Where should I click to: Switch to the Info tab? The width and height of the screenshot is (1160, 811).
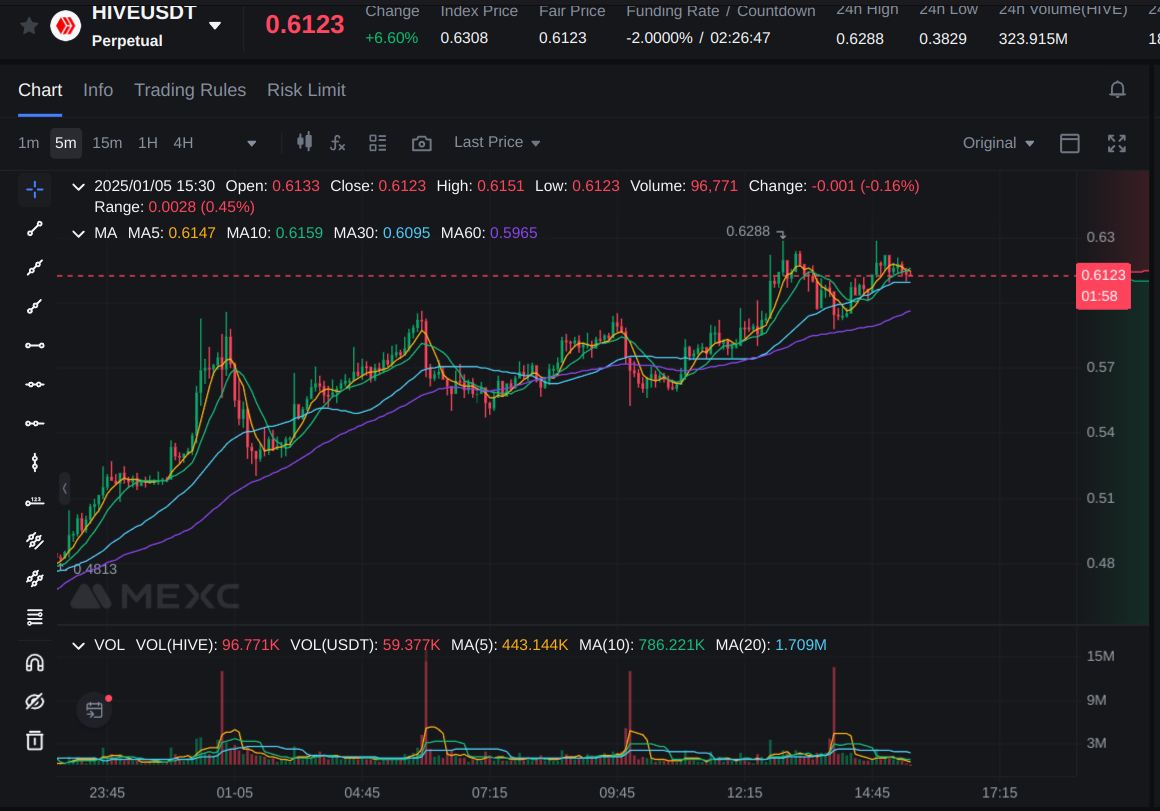[98, 90]
